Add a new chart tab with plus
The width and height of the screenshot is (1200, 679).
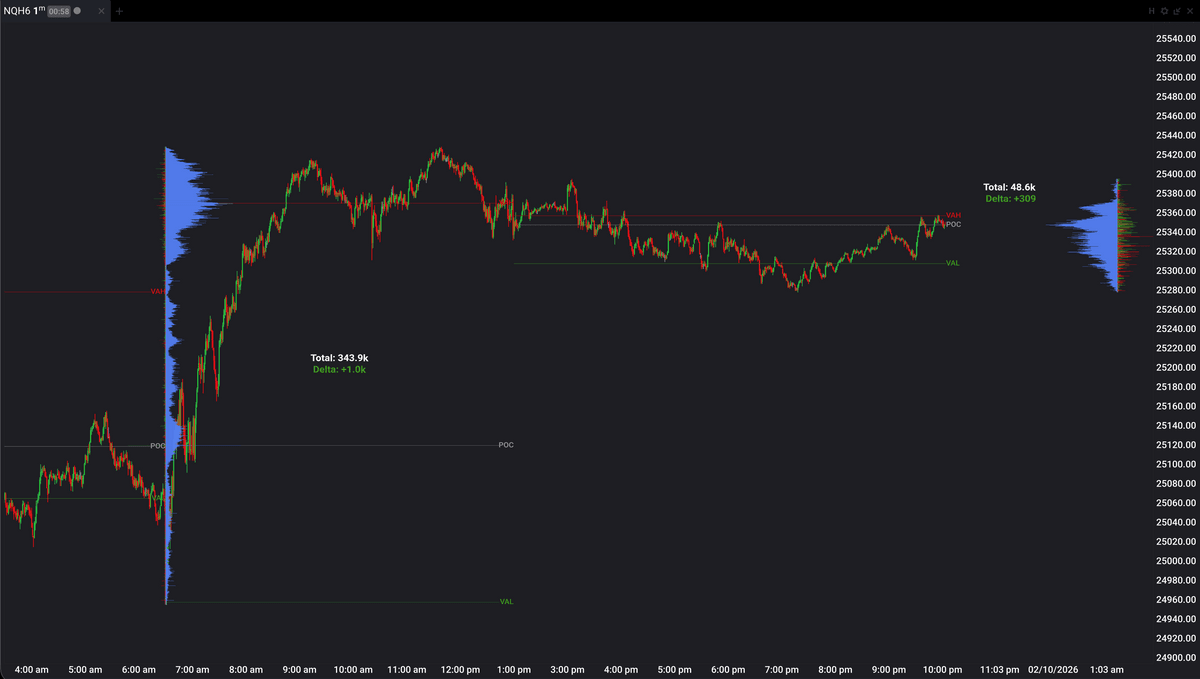pyautogui.click(x=119, y=11)
